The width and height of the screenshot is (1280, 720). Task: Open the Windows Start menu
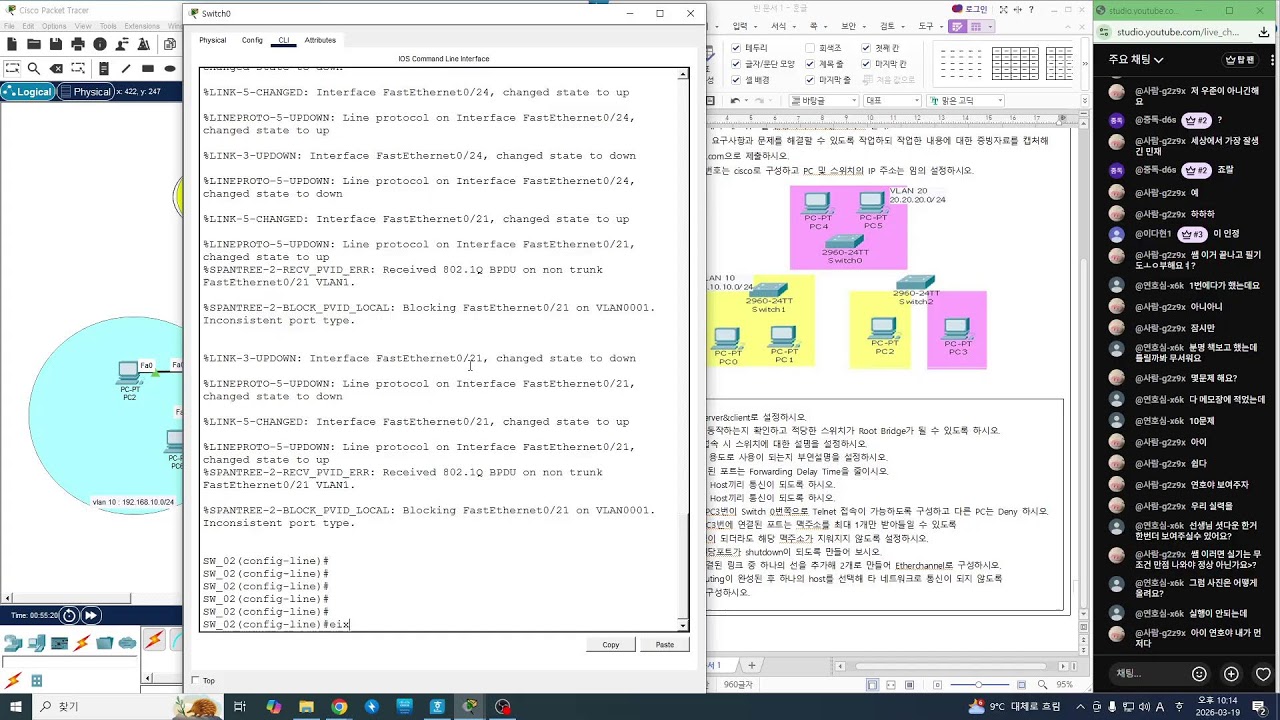coord(15,706)
